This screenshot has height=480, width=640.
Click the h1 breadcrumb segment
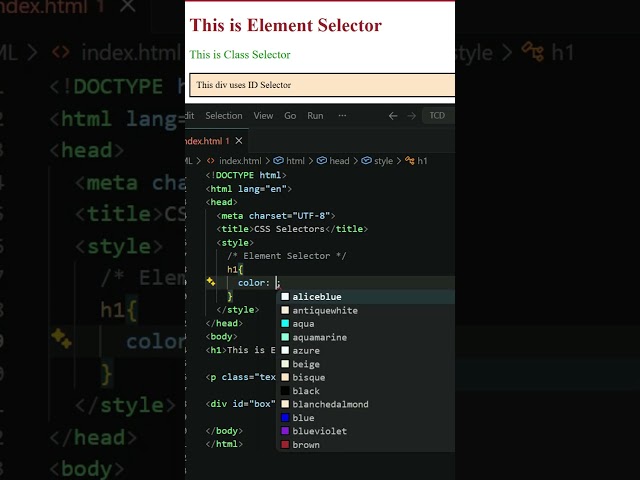click(x=416, y=161)
